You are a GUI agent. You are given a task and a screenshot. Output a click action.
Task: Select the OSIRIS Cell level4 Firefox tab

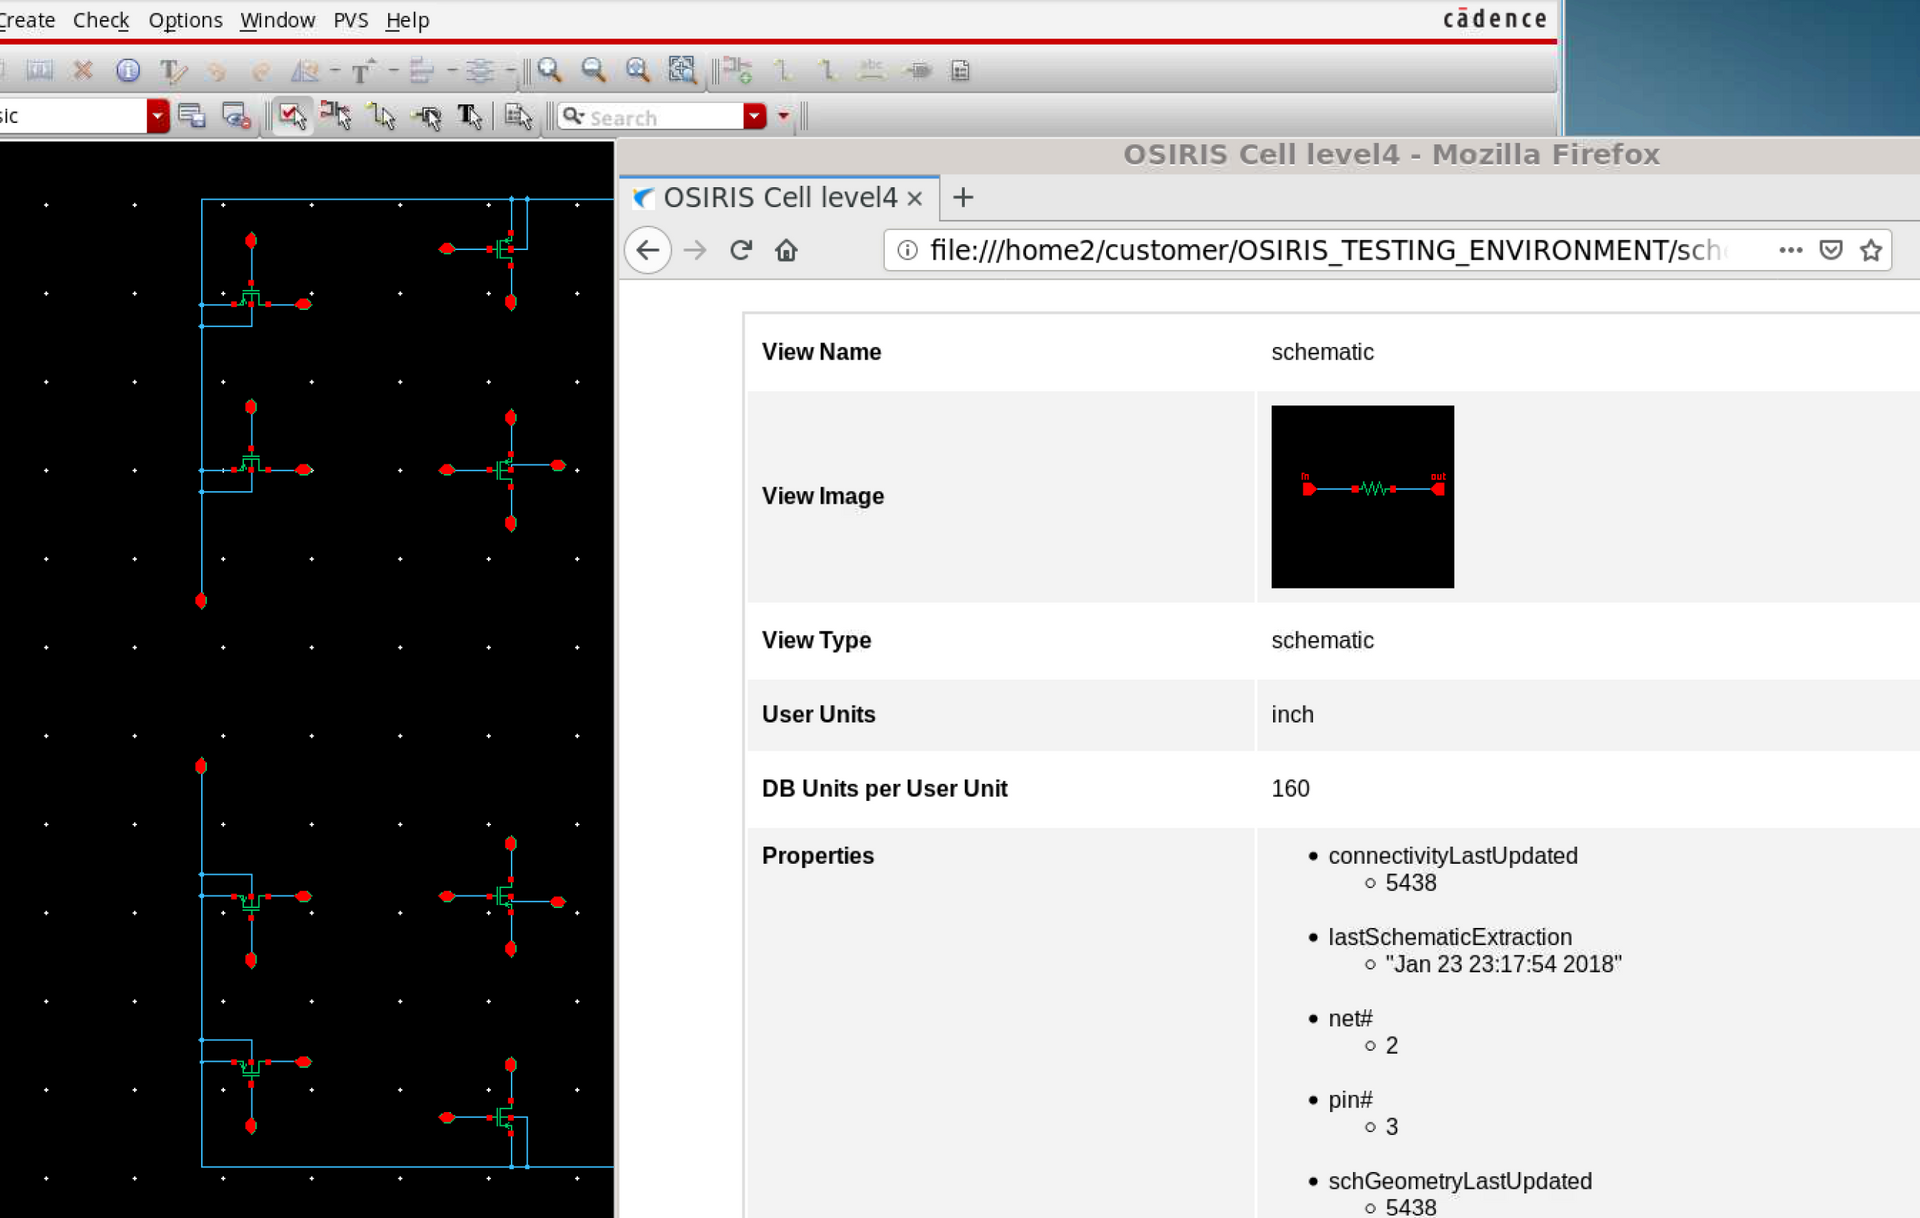click(x=780, y=197)
